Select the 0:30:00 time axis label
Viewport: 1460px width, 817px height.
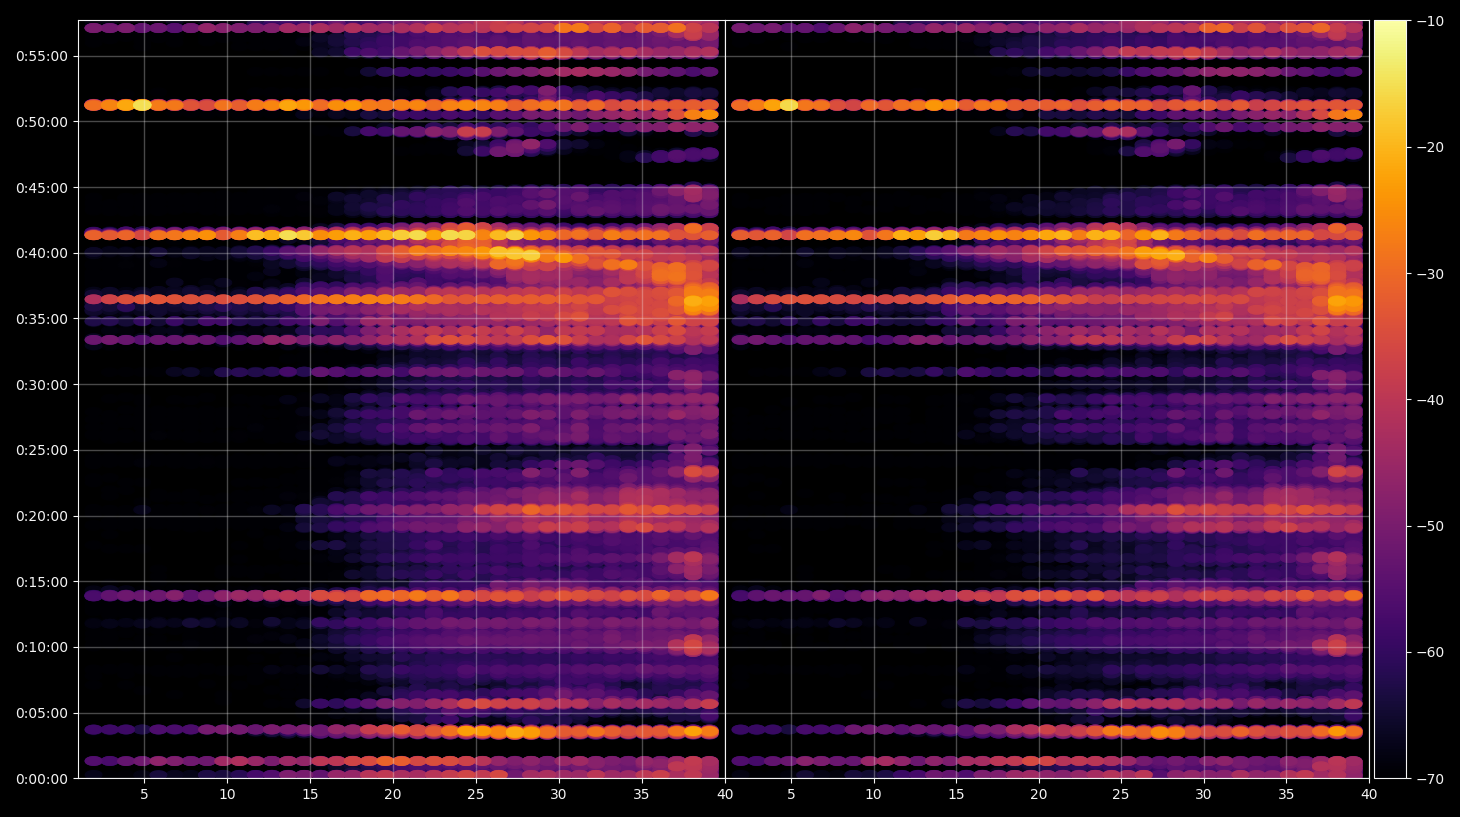coord(42,385)
